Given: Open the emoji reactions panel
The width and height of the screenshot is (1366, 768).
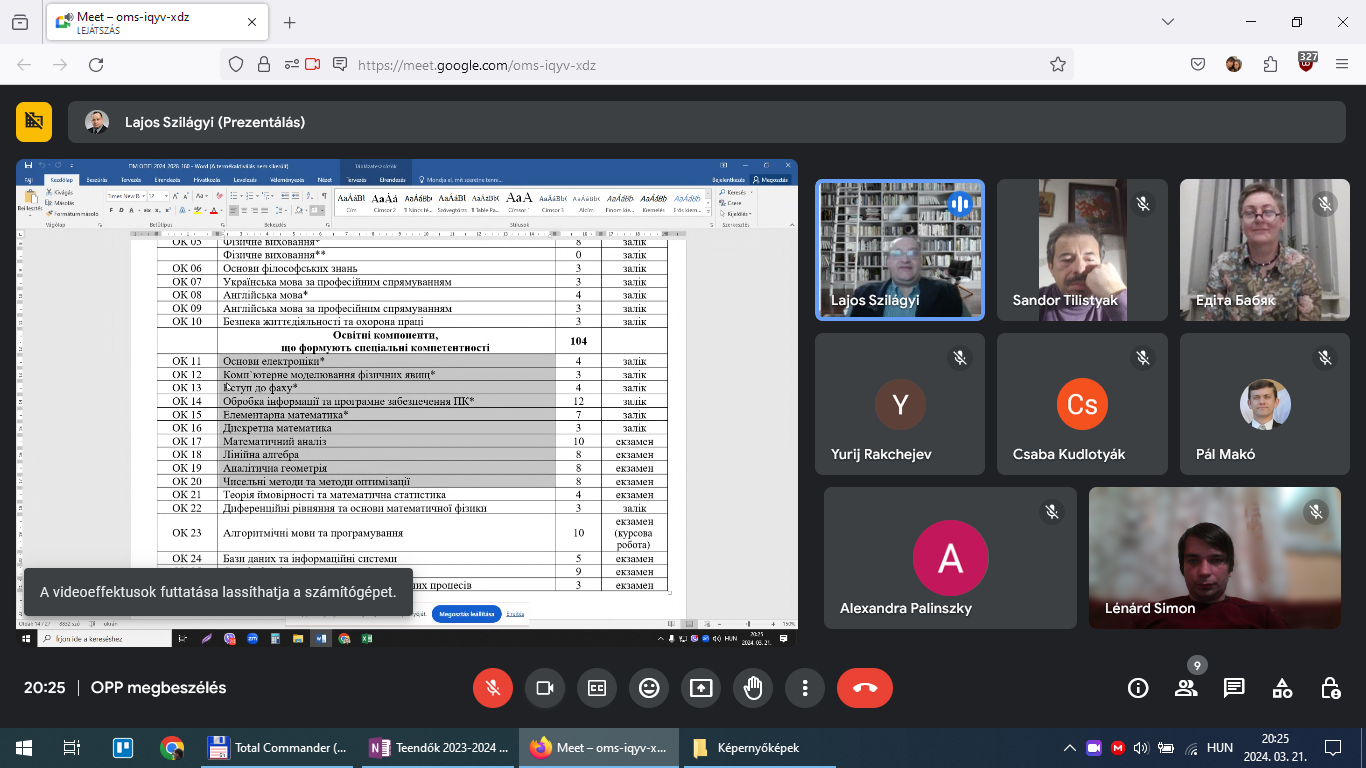Looking at the screenshot, I should click(649, 688).
